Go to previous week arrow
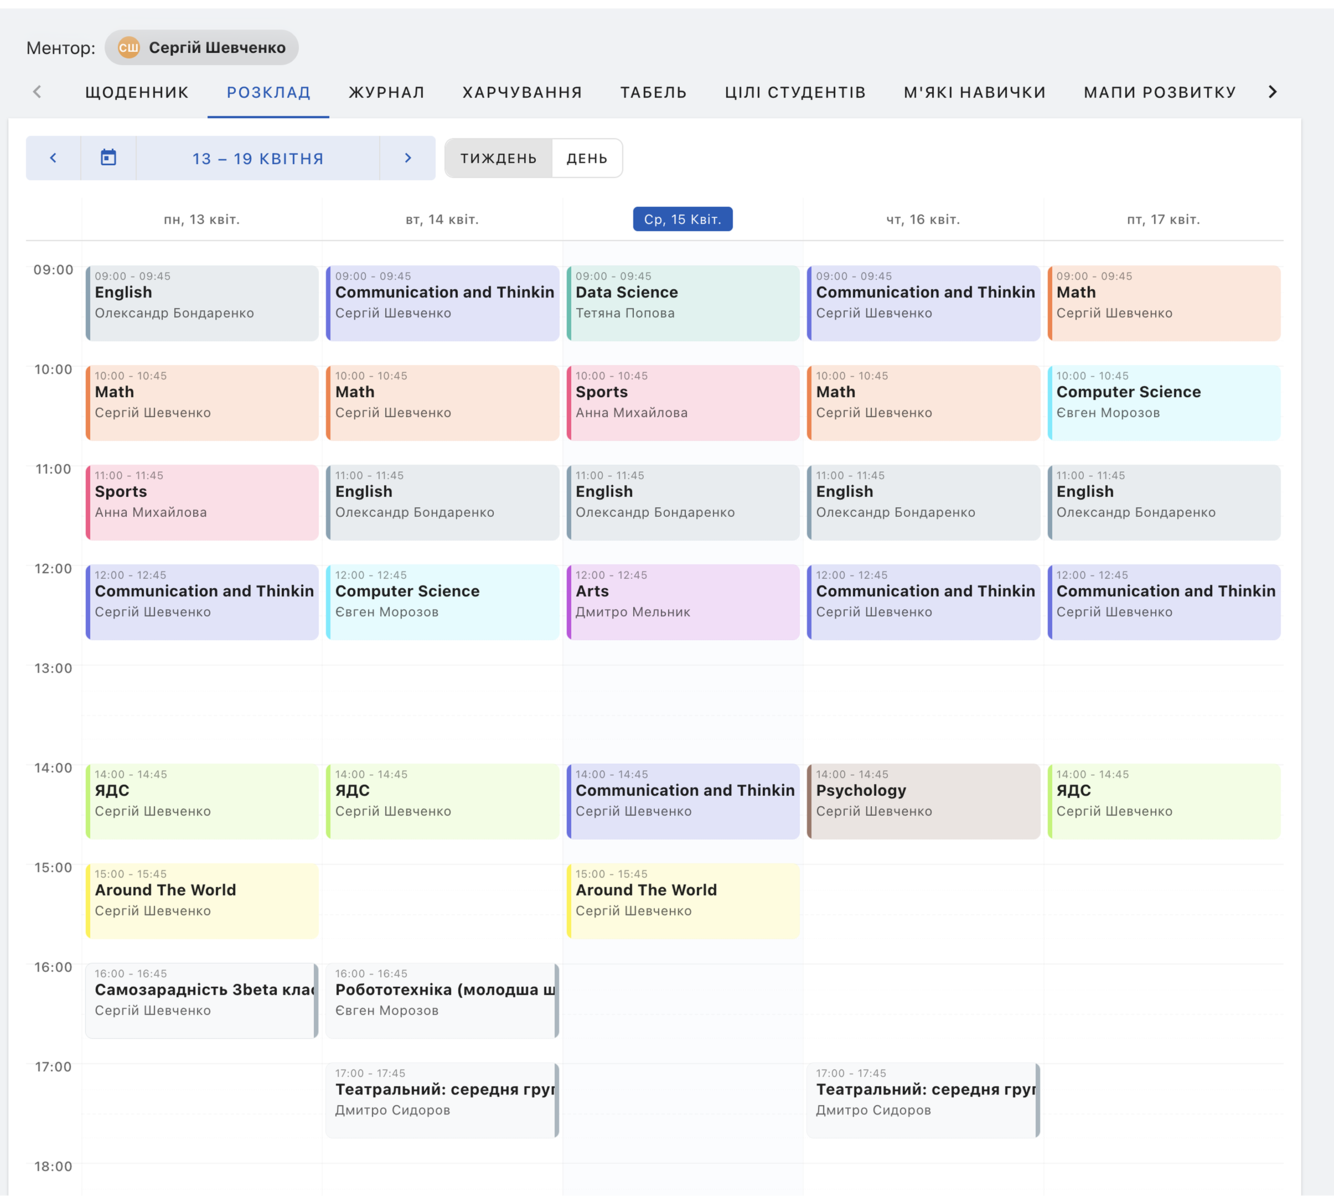Viewport: 1334px width, 1204px height. [53, 158]
